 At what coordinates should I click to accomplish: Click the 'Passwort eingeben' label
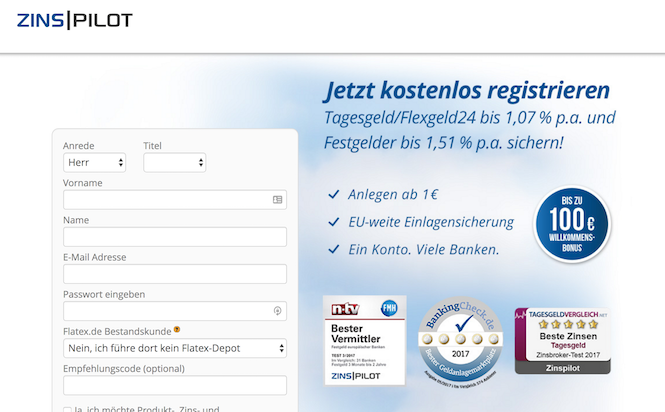(104, 294)
